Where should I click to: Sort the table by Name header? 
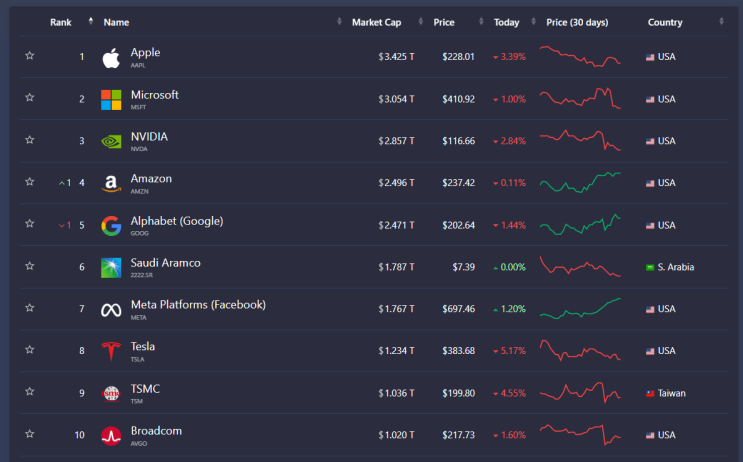tap(116, 22)
